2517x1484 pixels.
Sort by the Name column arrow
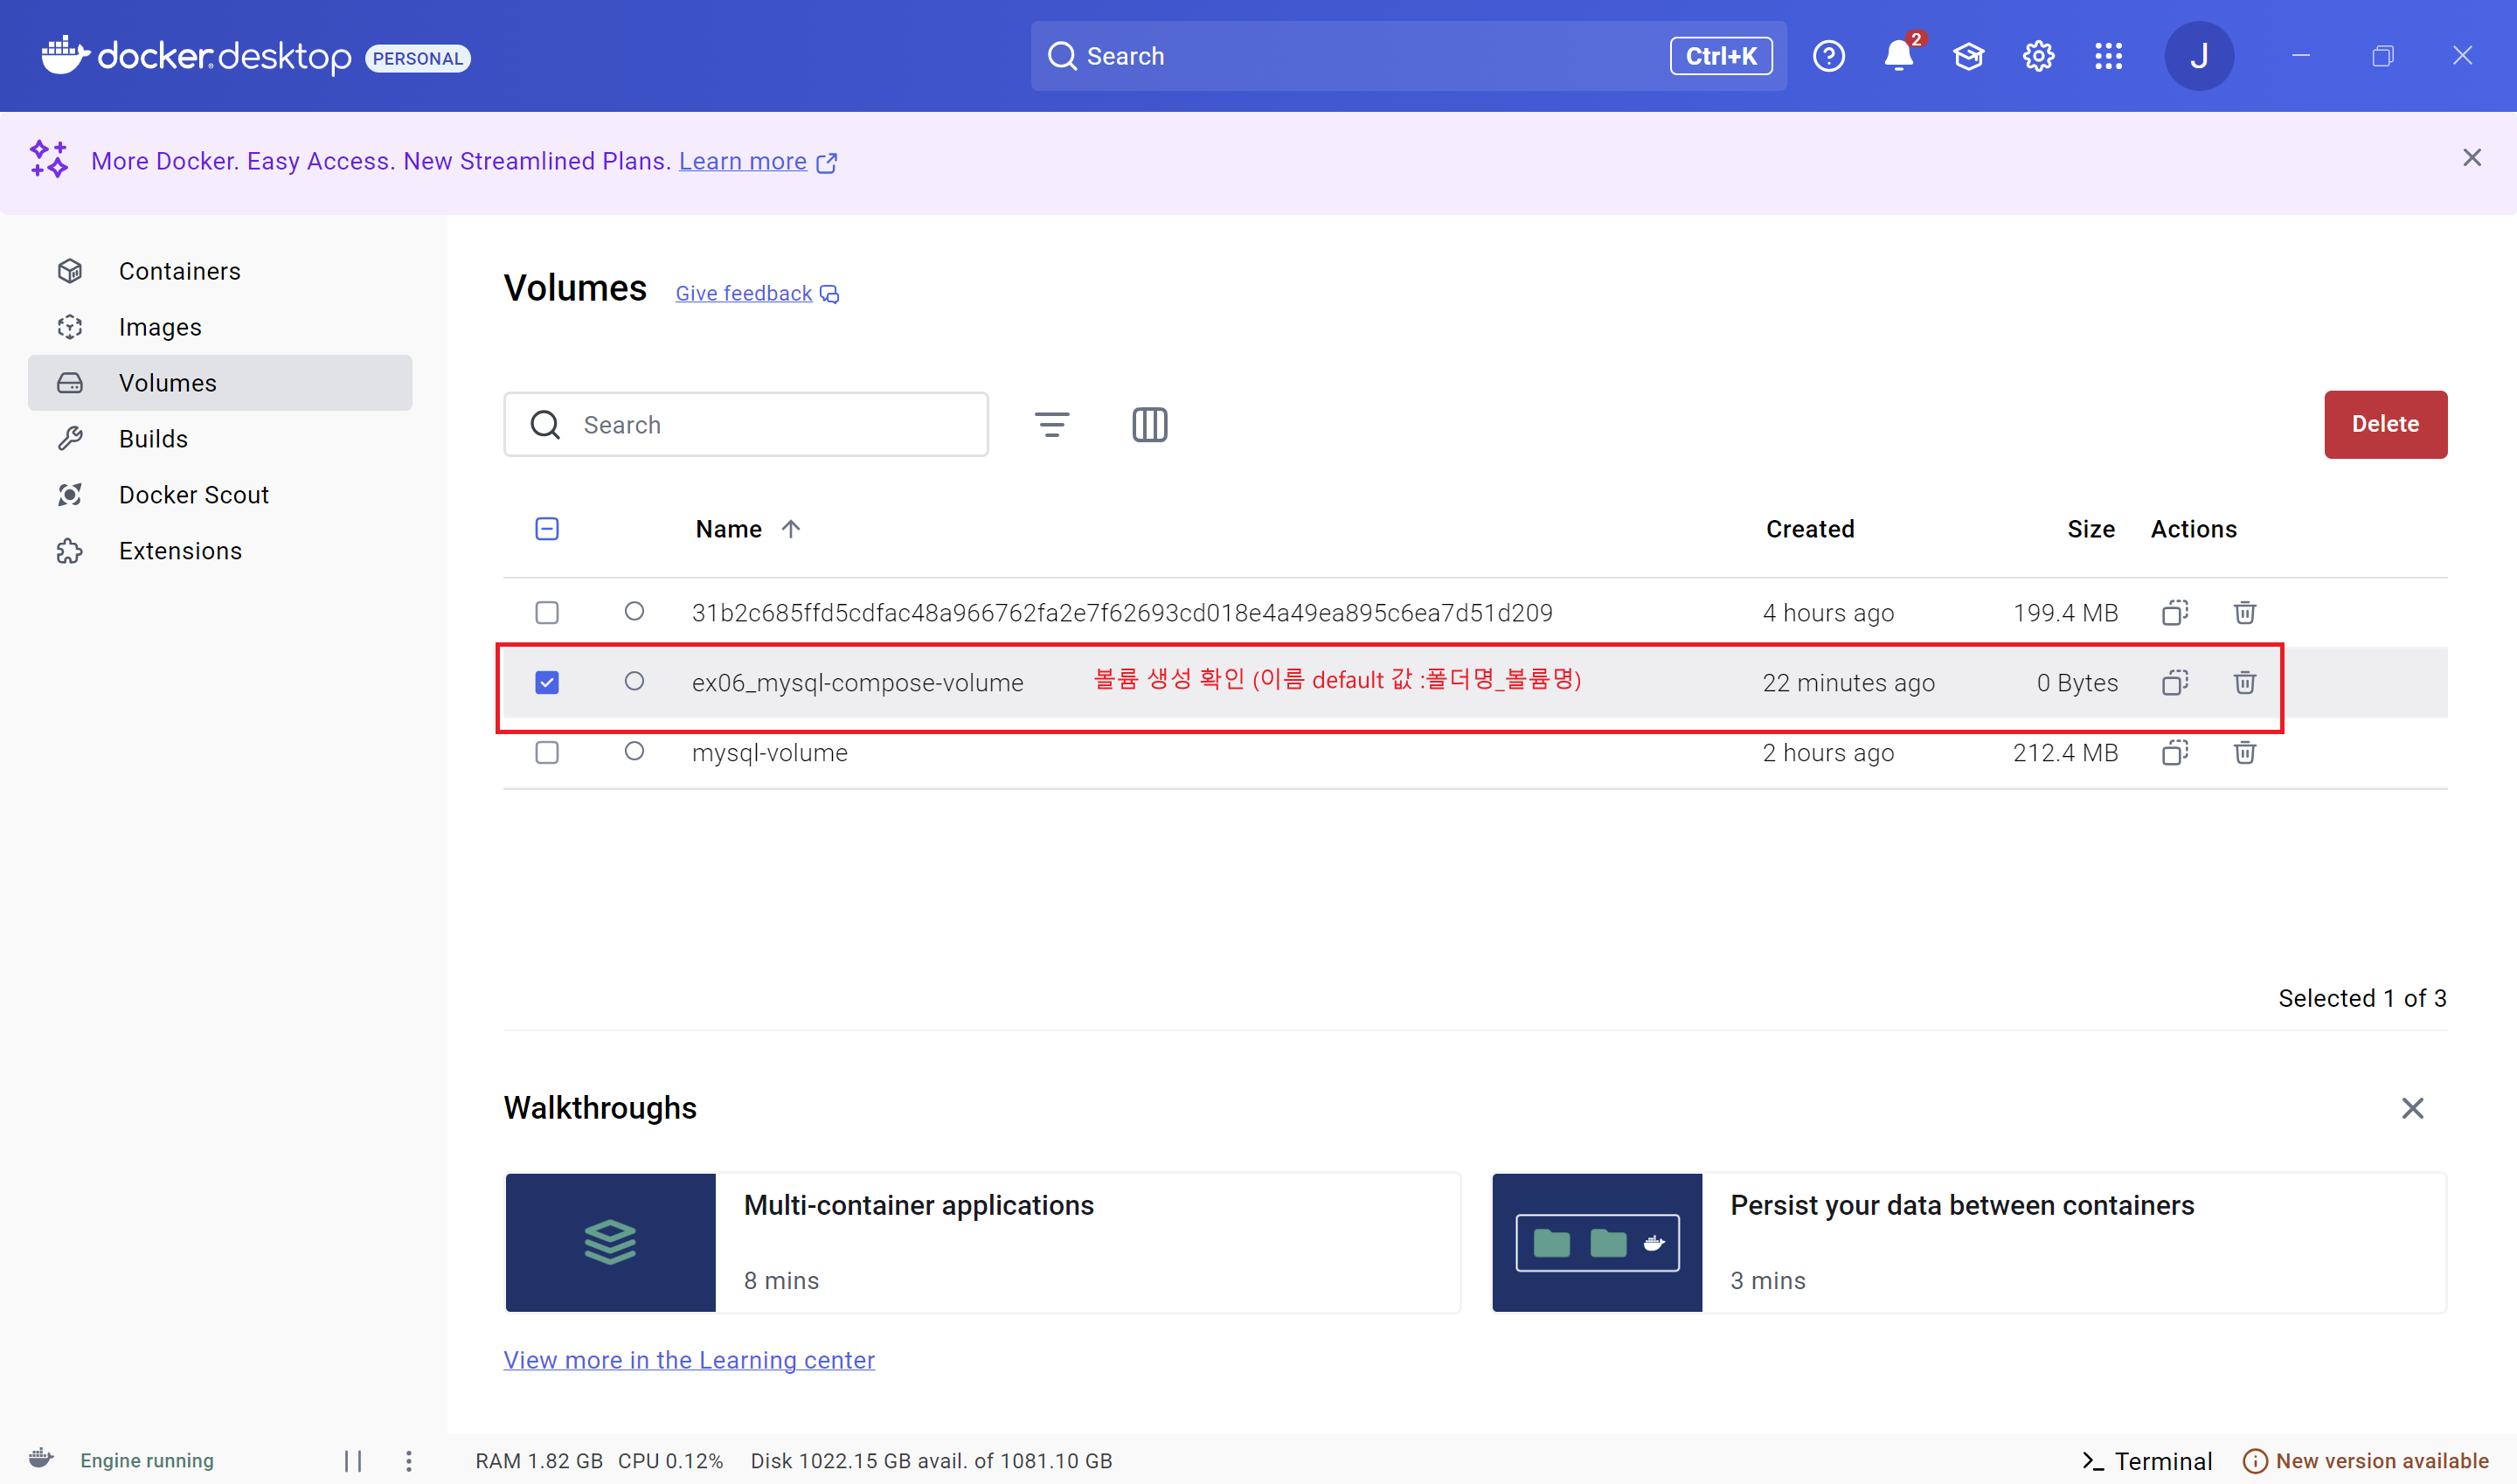(x=790, y=529)
